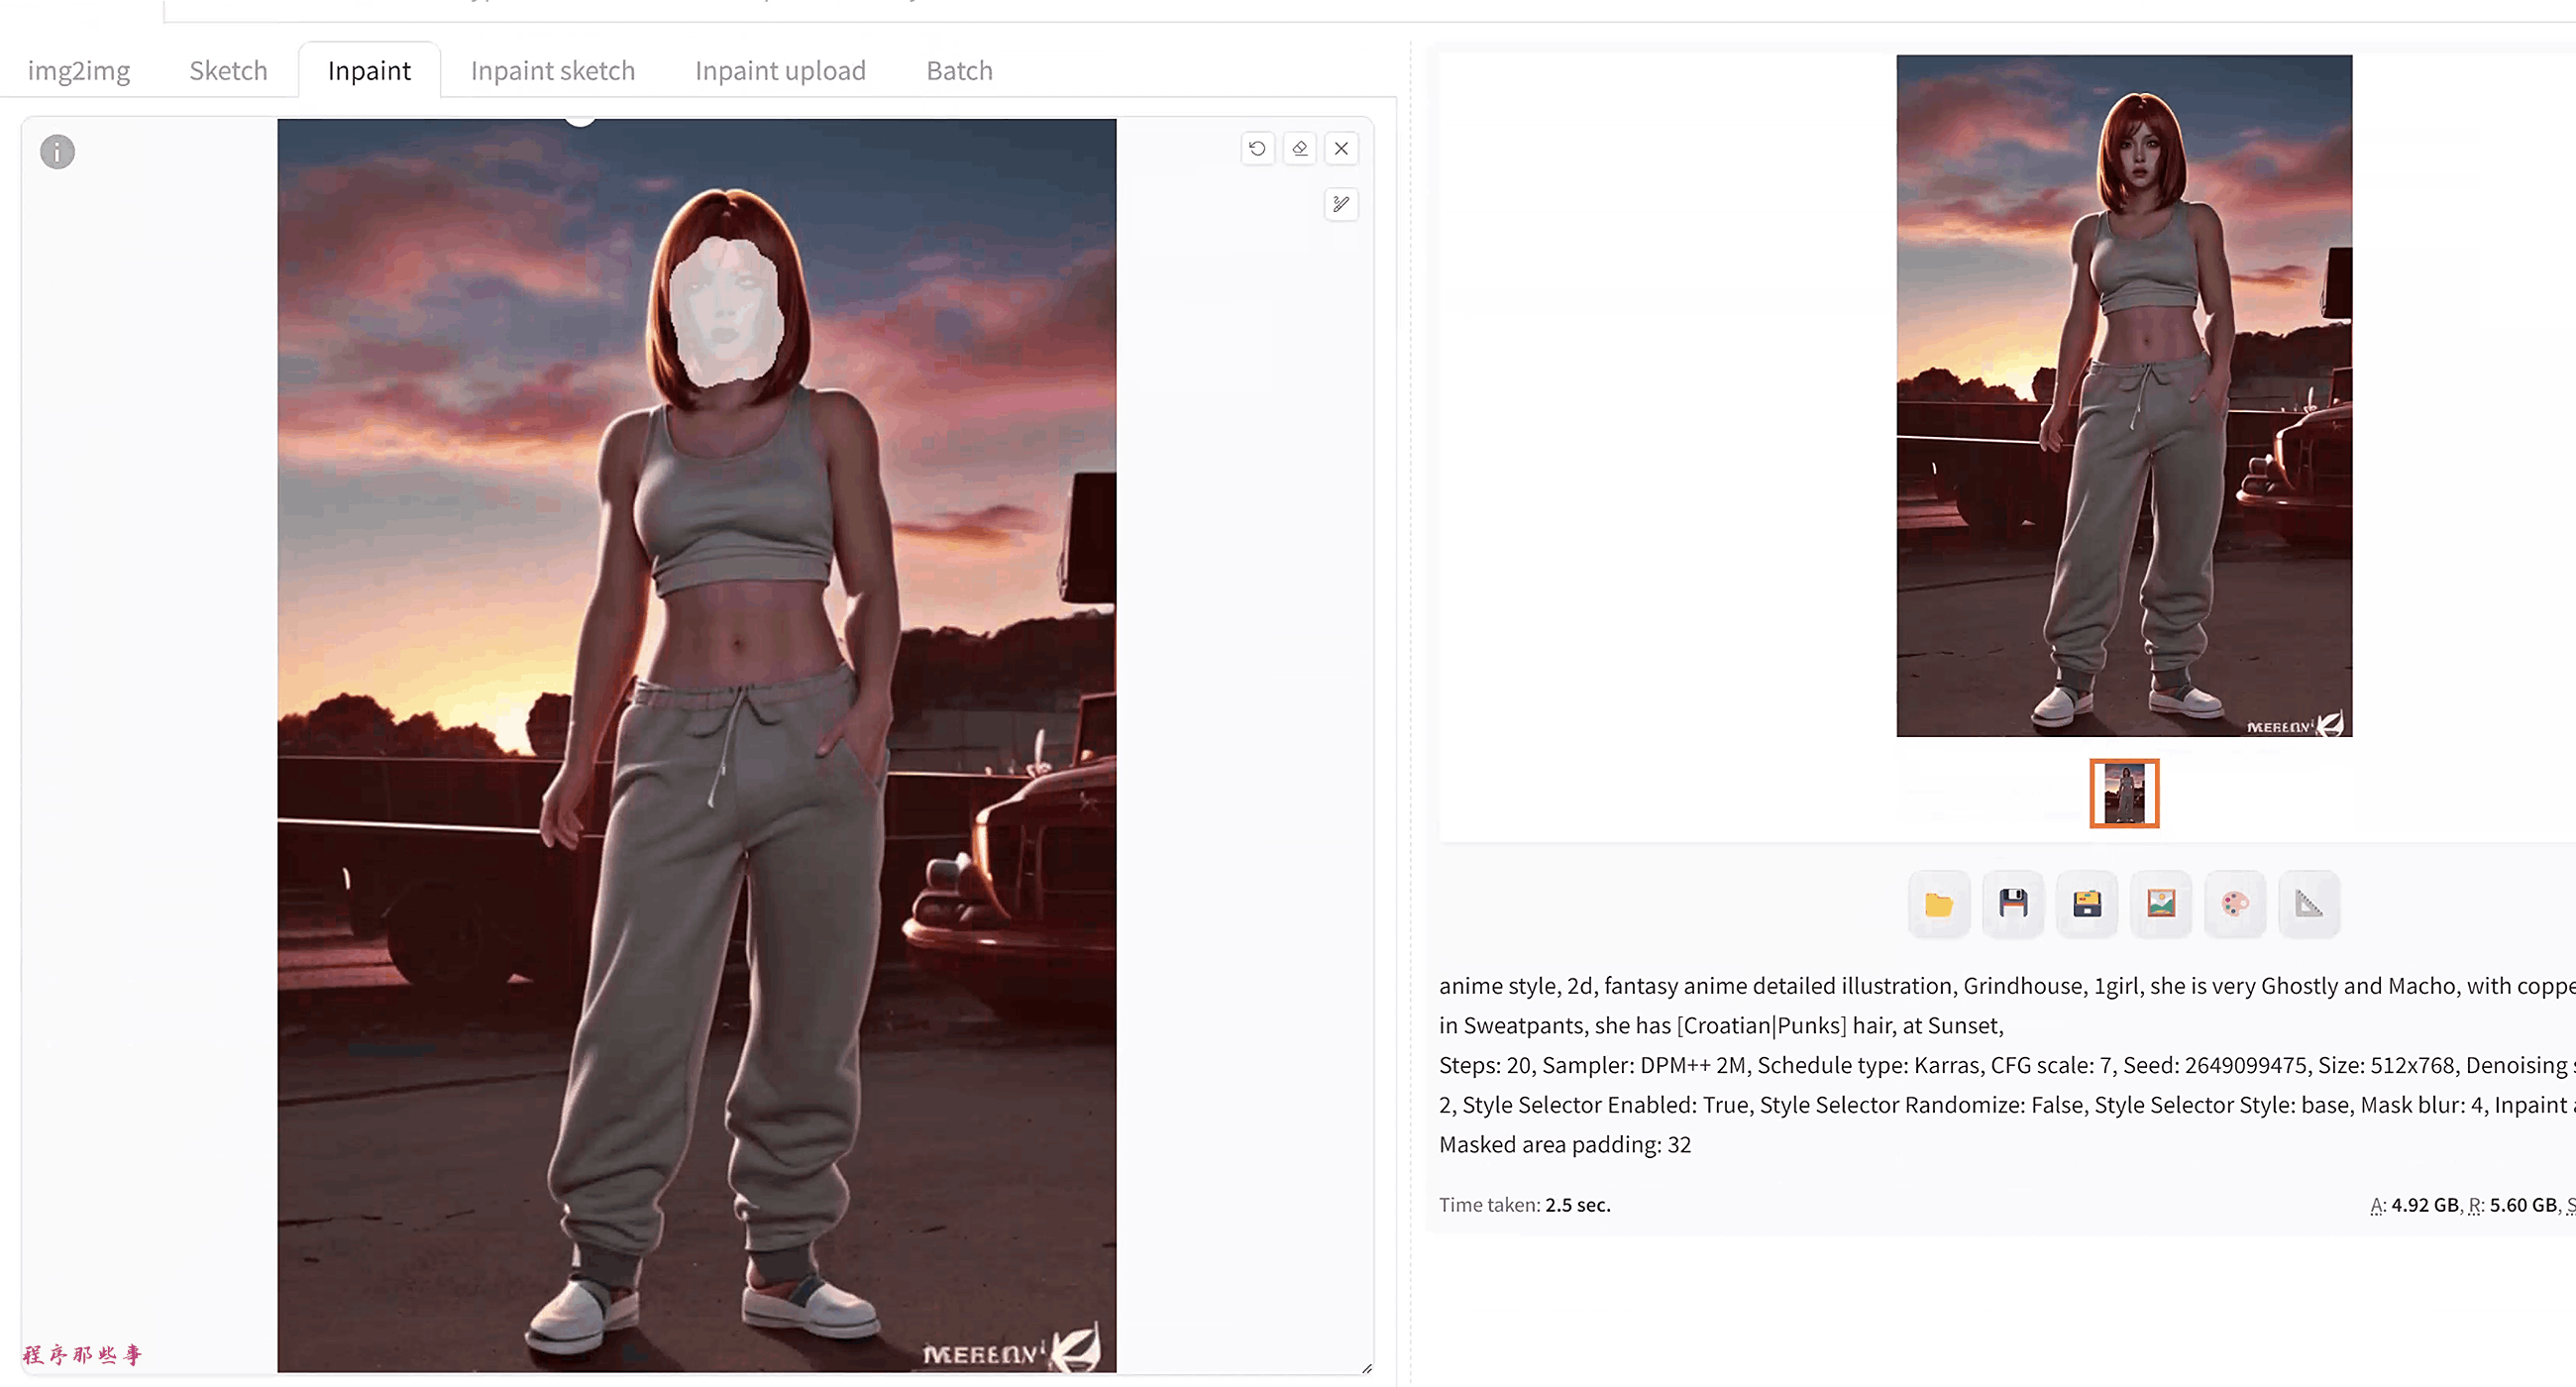Save image to zip archive icon
2576x1387 pixels.
pyautogui.click(x=2086, y=905)
